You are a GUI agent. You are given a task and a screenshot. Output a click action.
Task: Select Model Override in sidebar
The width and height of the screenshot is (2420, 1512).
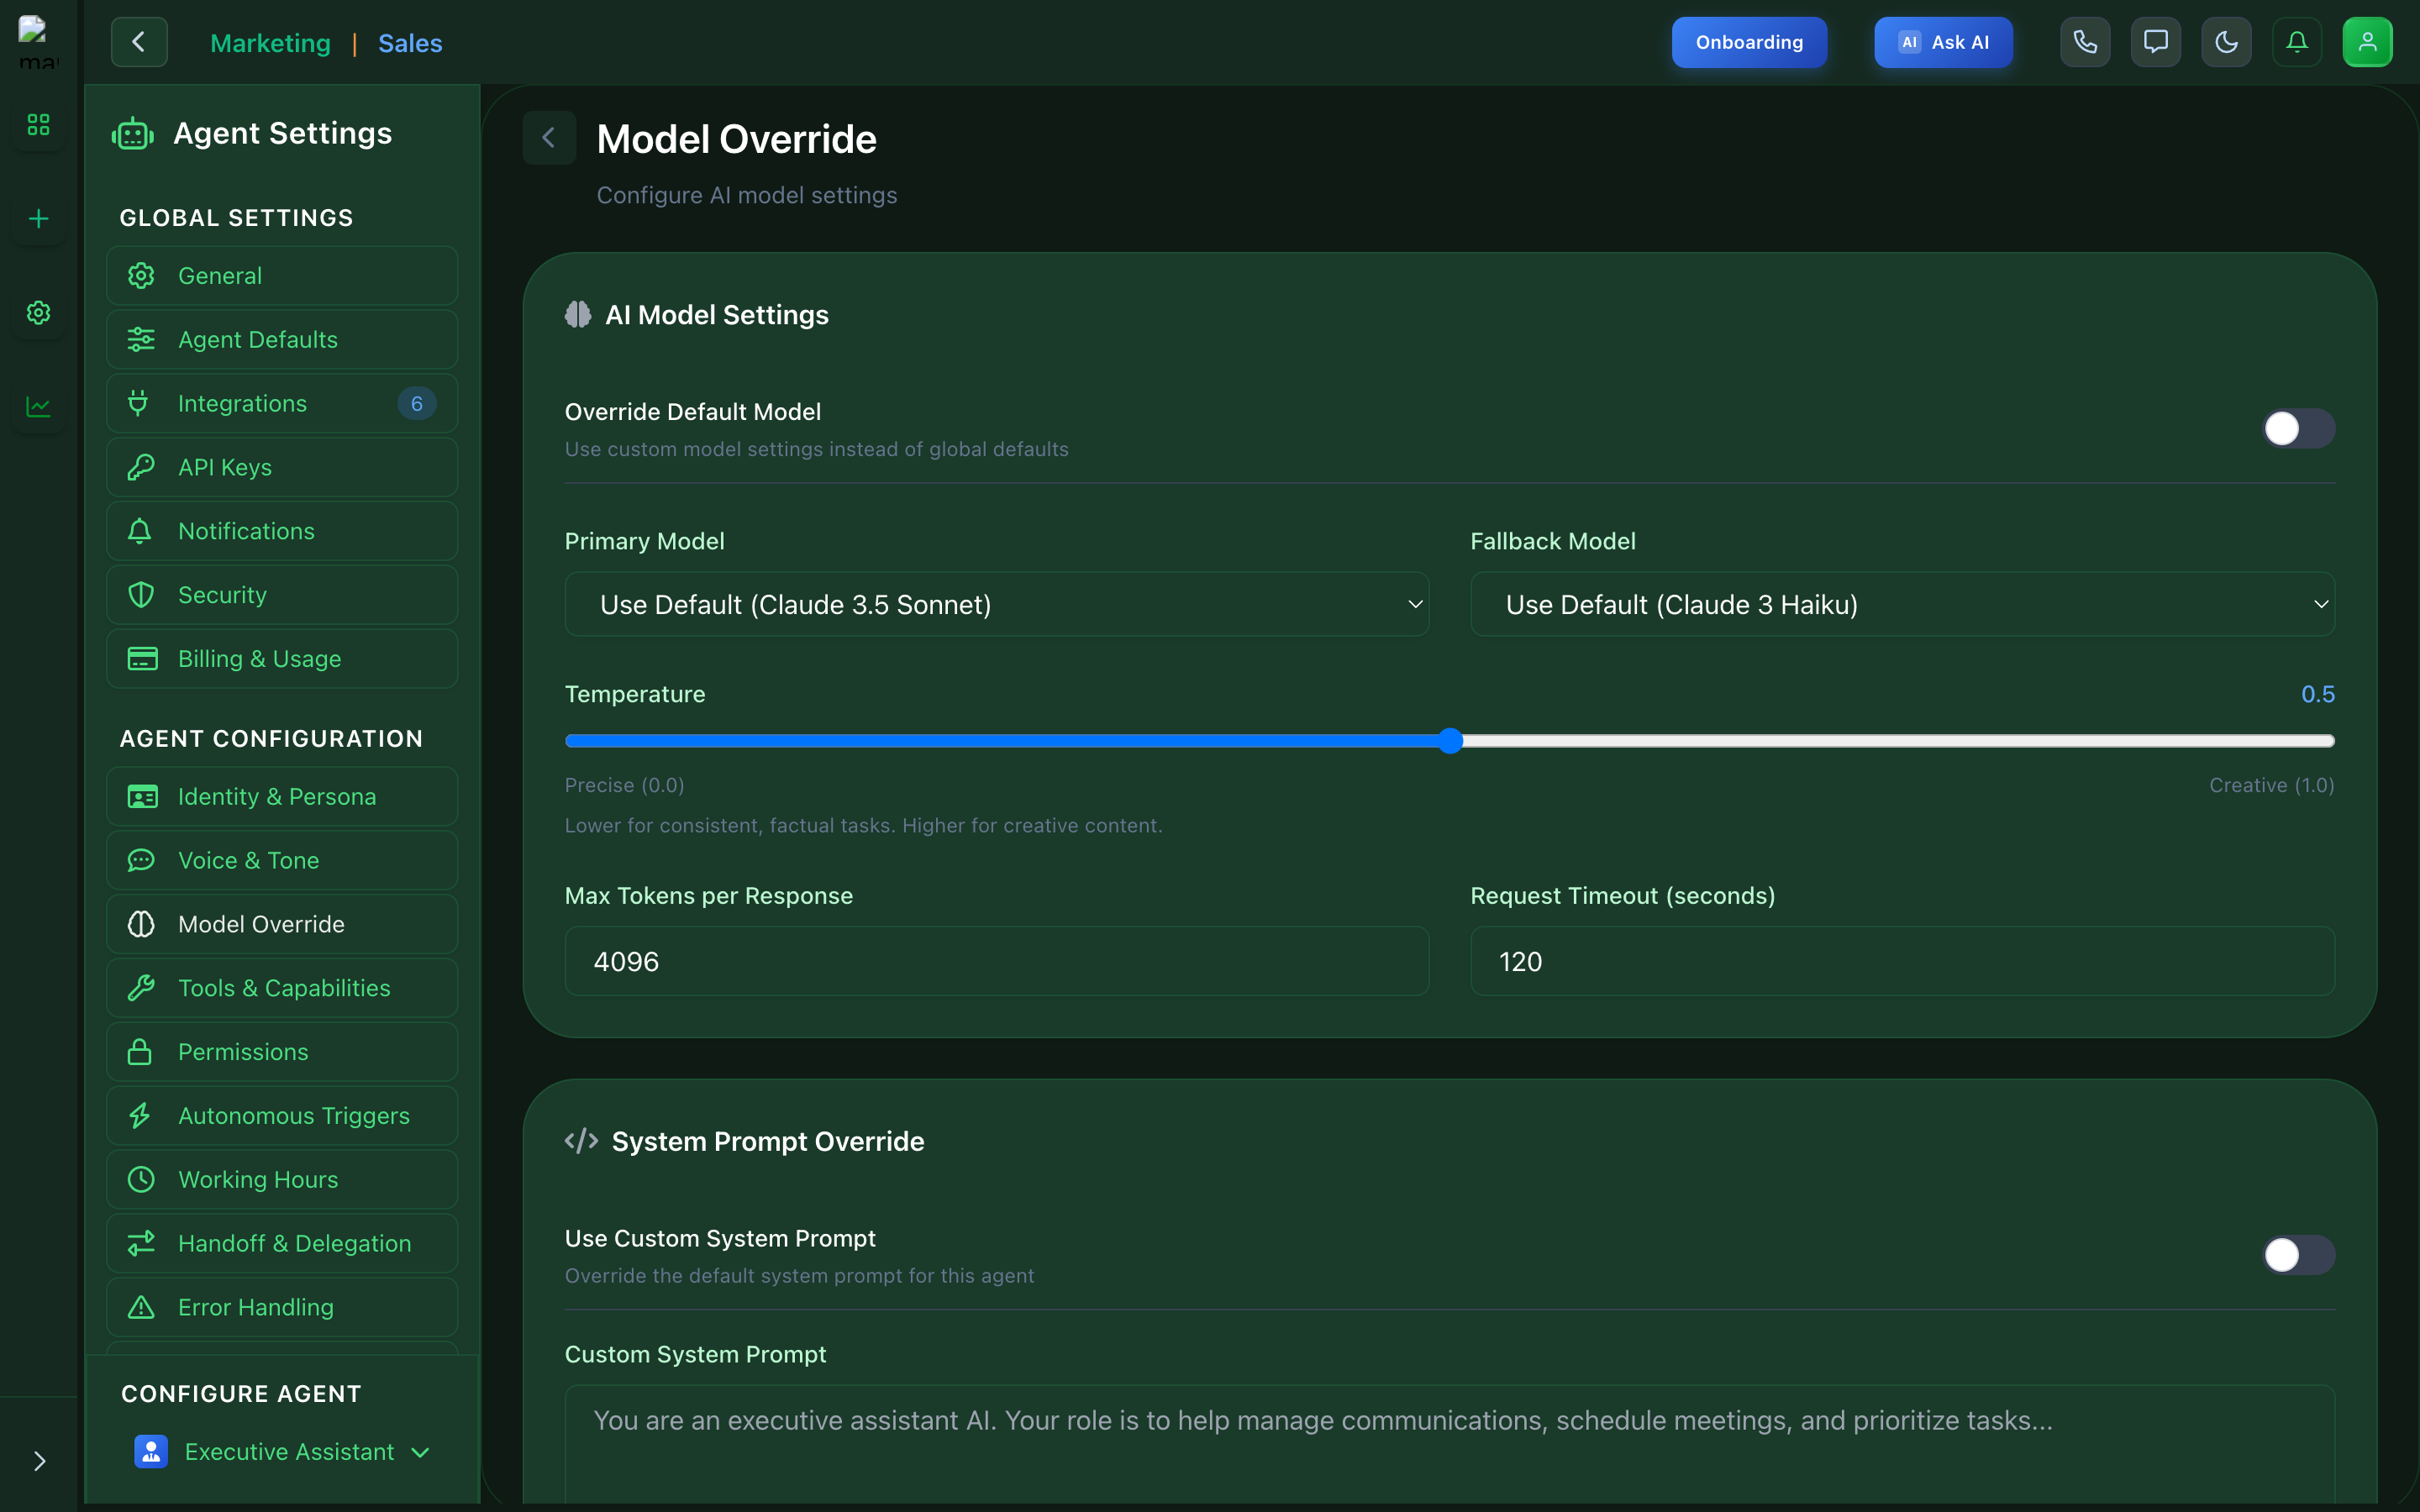pyautogui.click(x=282, y=924)
